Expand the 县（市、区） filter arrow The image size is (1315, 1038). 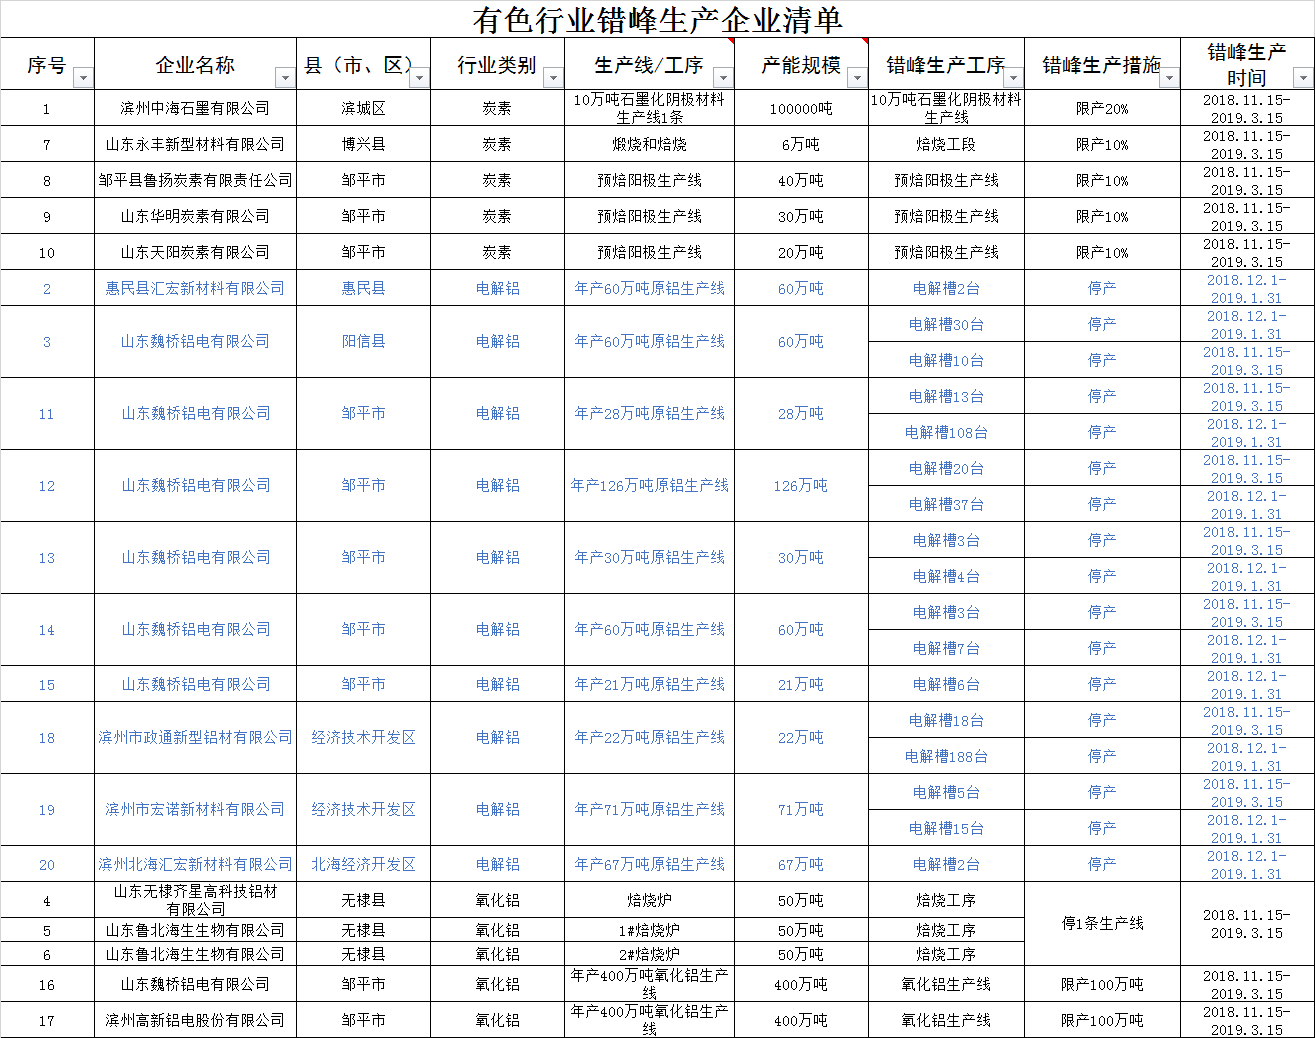pyautogui.click(x=419, y=78)
